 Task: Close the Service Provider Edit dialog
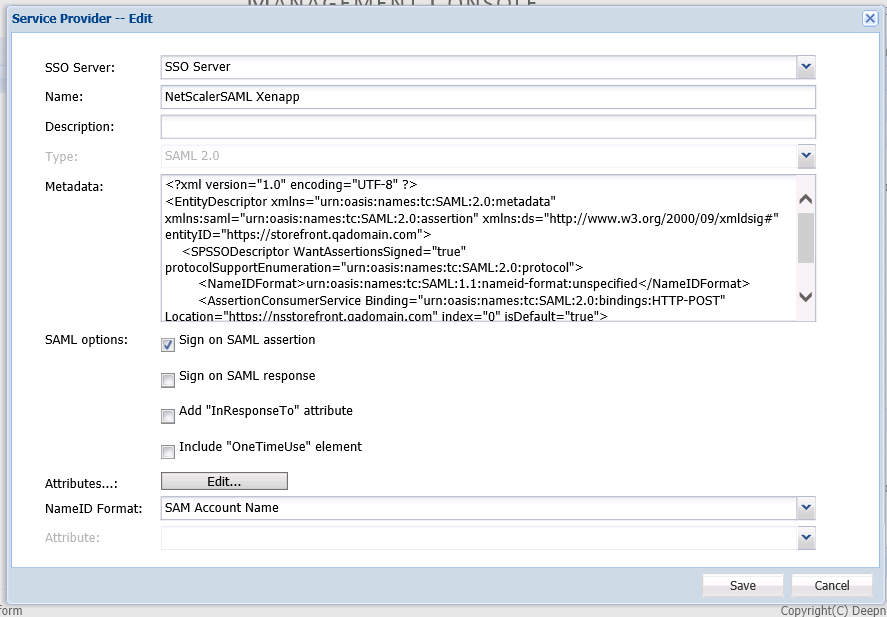point(870,18)
